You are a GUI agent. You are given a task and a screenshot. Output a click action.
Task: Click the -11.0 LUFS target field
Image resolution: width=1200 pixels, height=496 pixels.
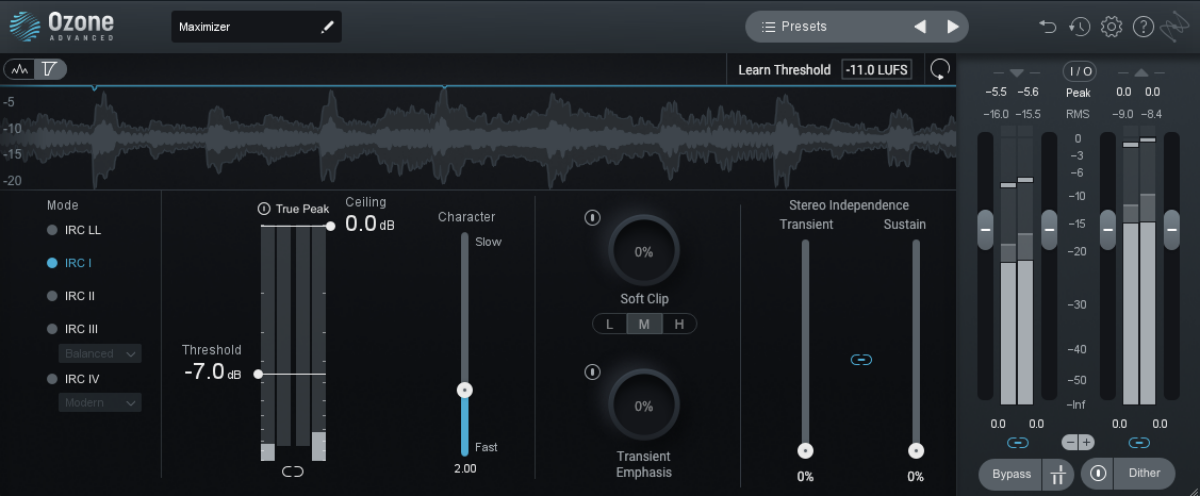pos(876,70)
